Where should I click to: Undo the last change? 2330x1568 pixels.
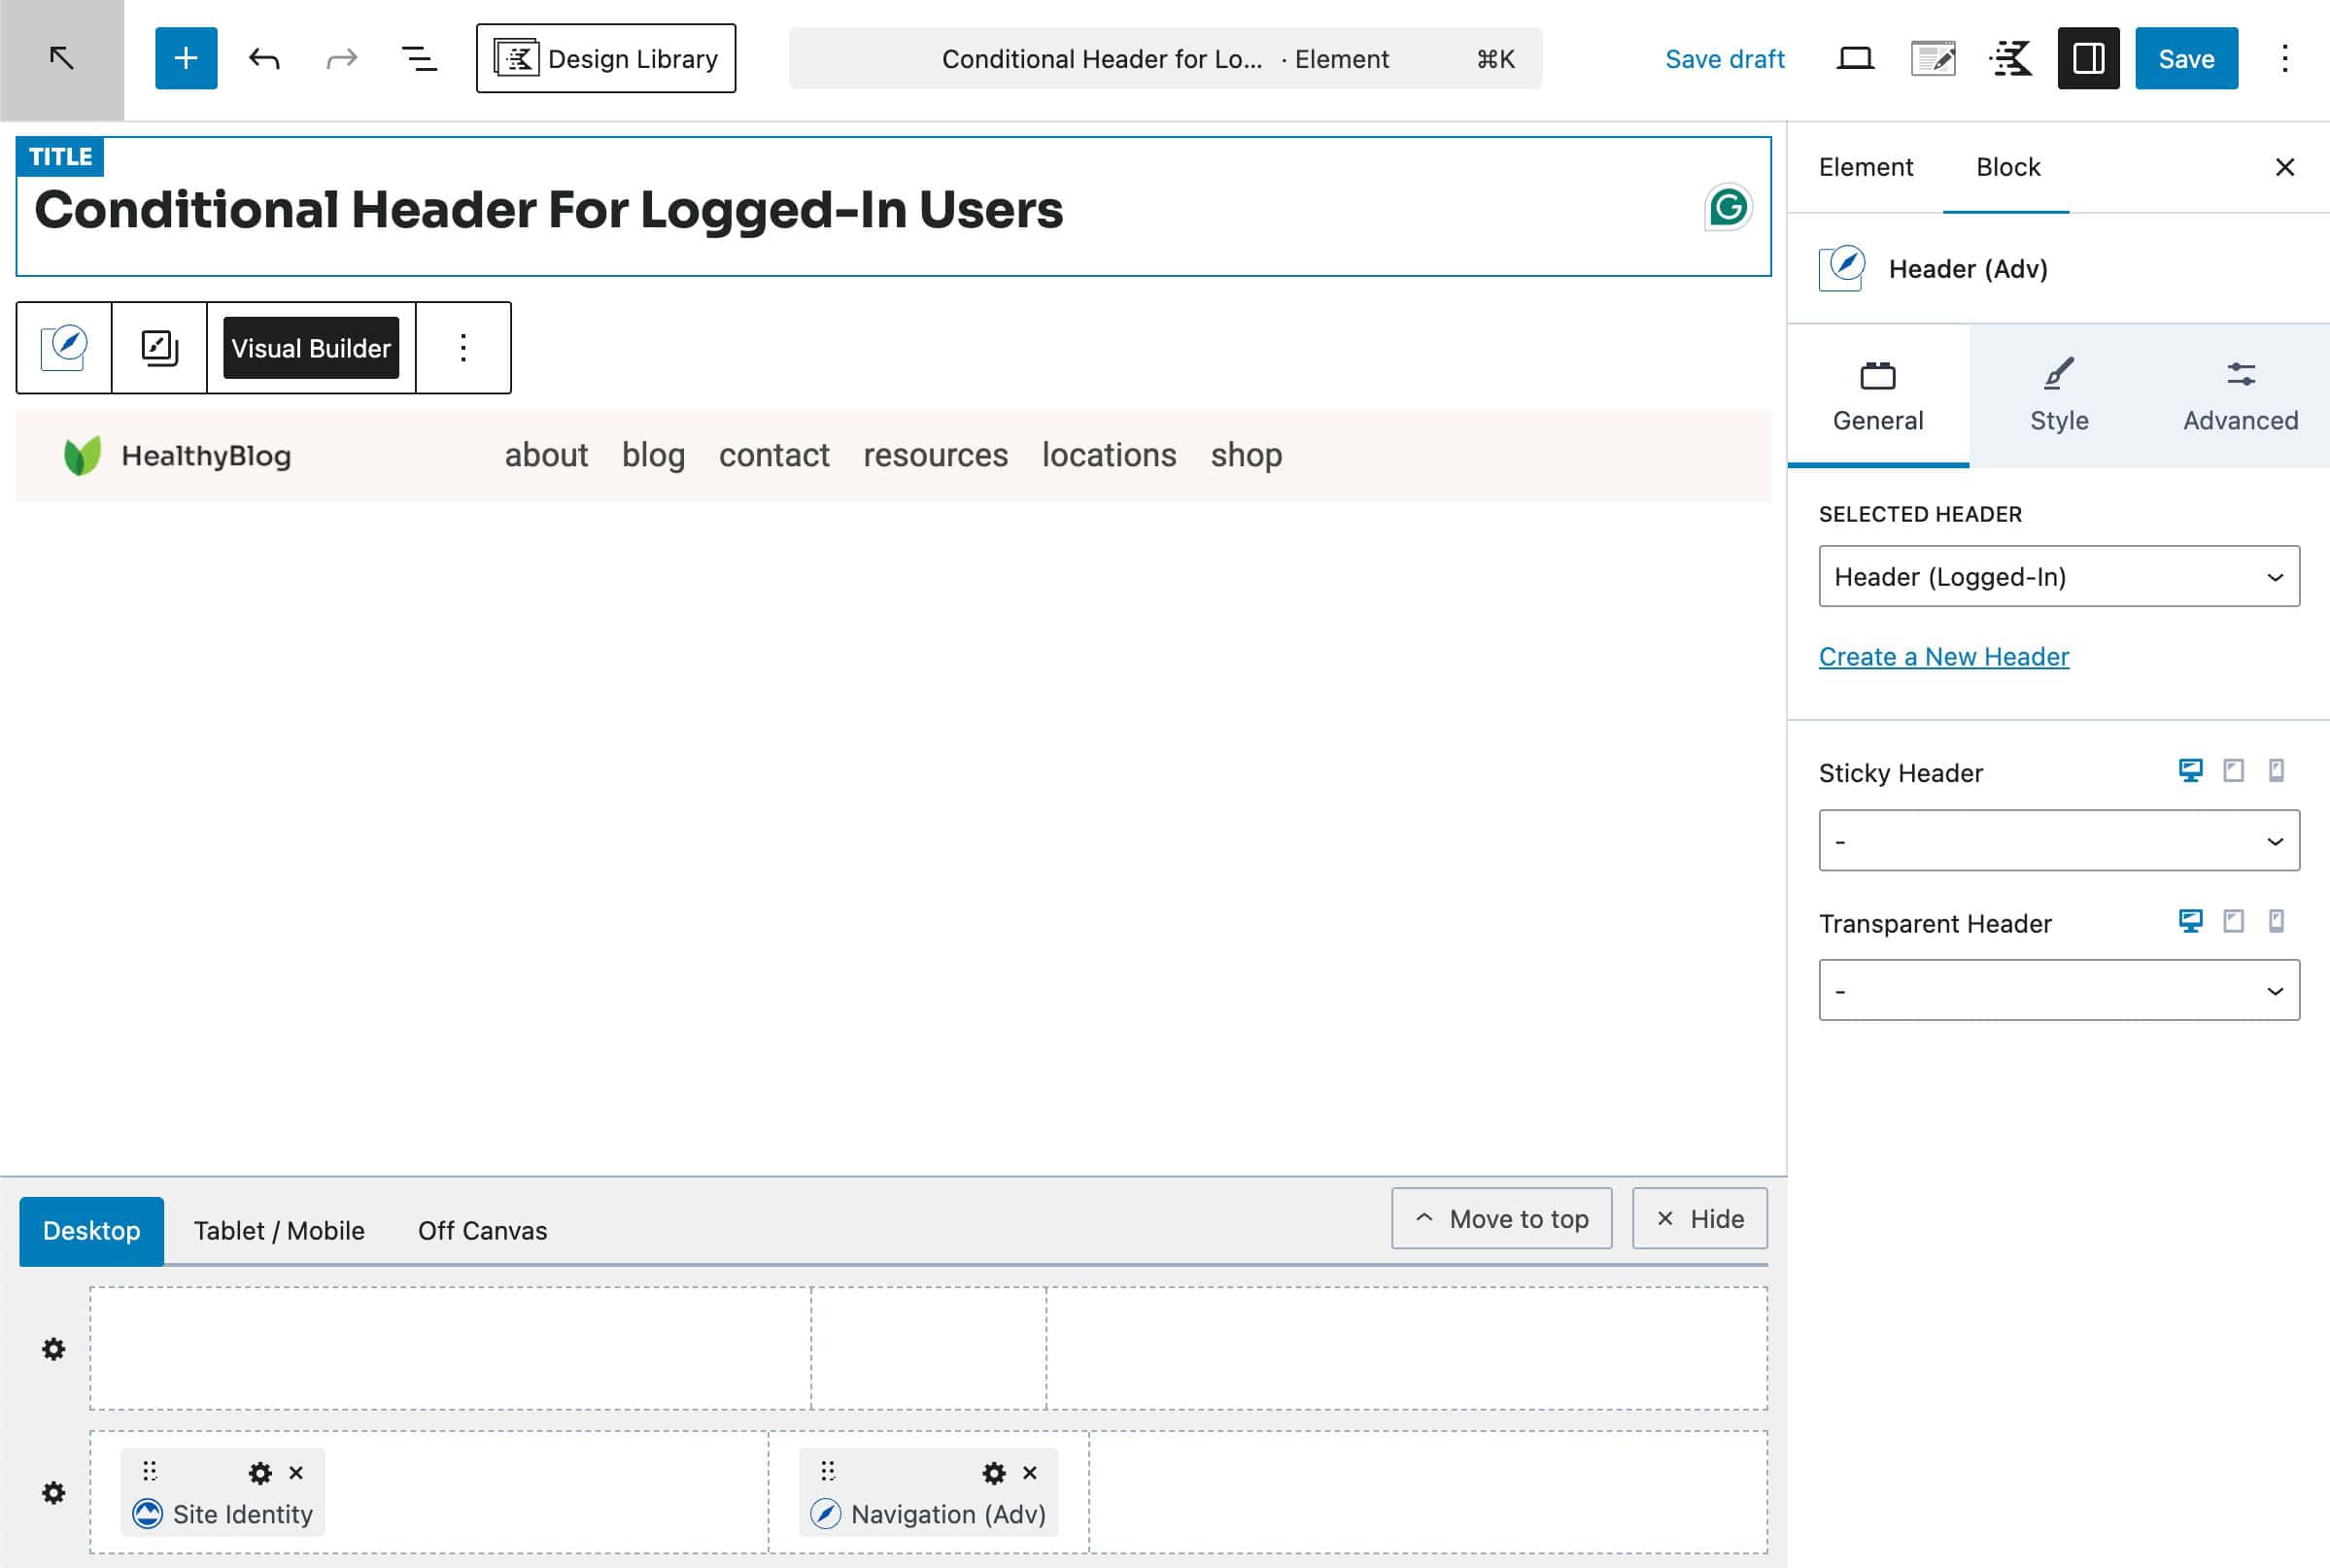[x=264, y=58]
